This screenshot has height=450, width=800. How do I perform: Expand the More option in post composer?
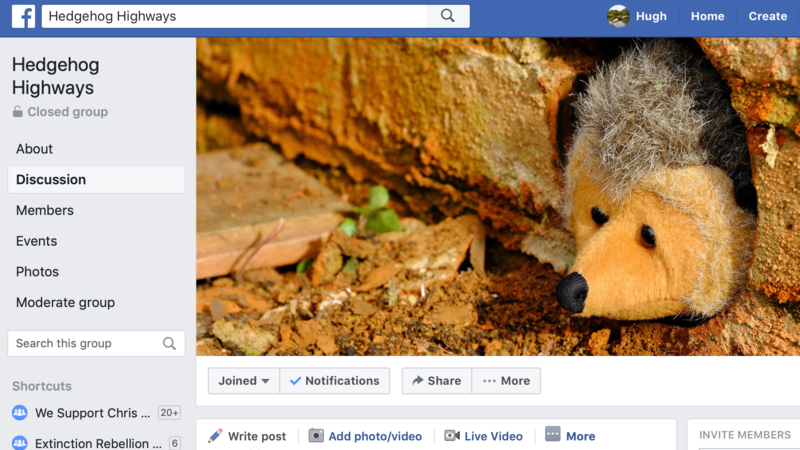tap(570, 436)
